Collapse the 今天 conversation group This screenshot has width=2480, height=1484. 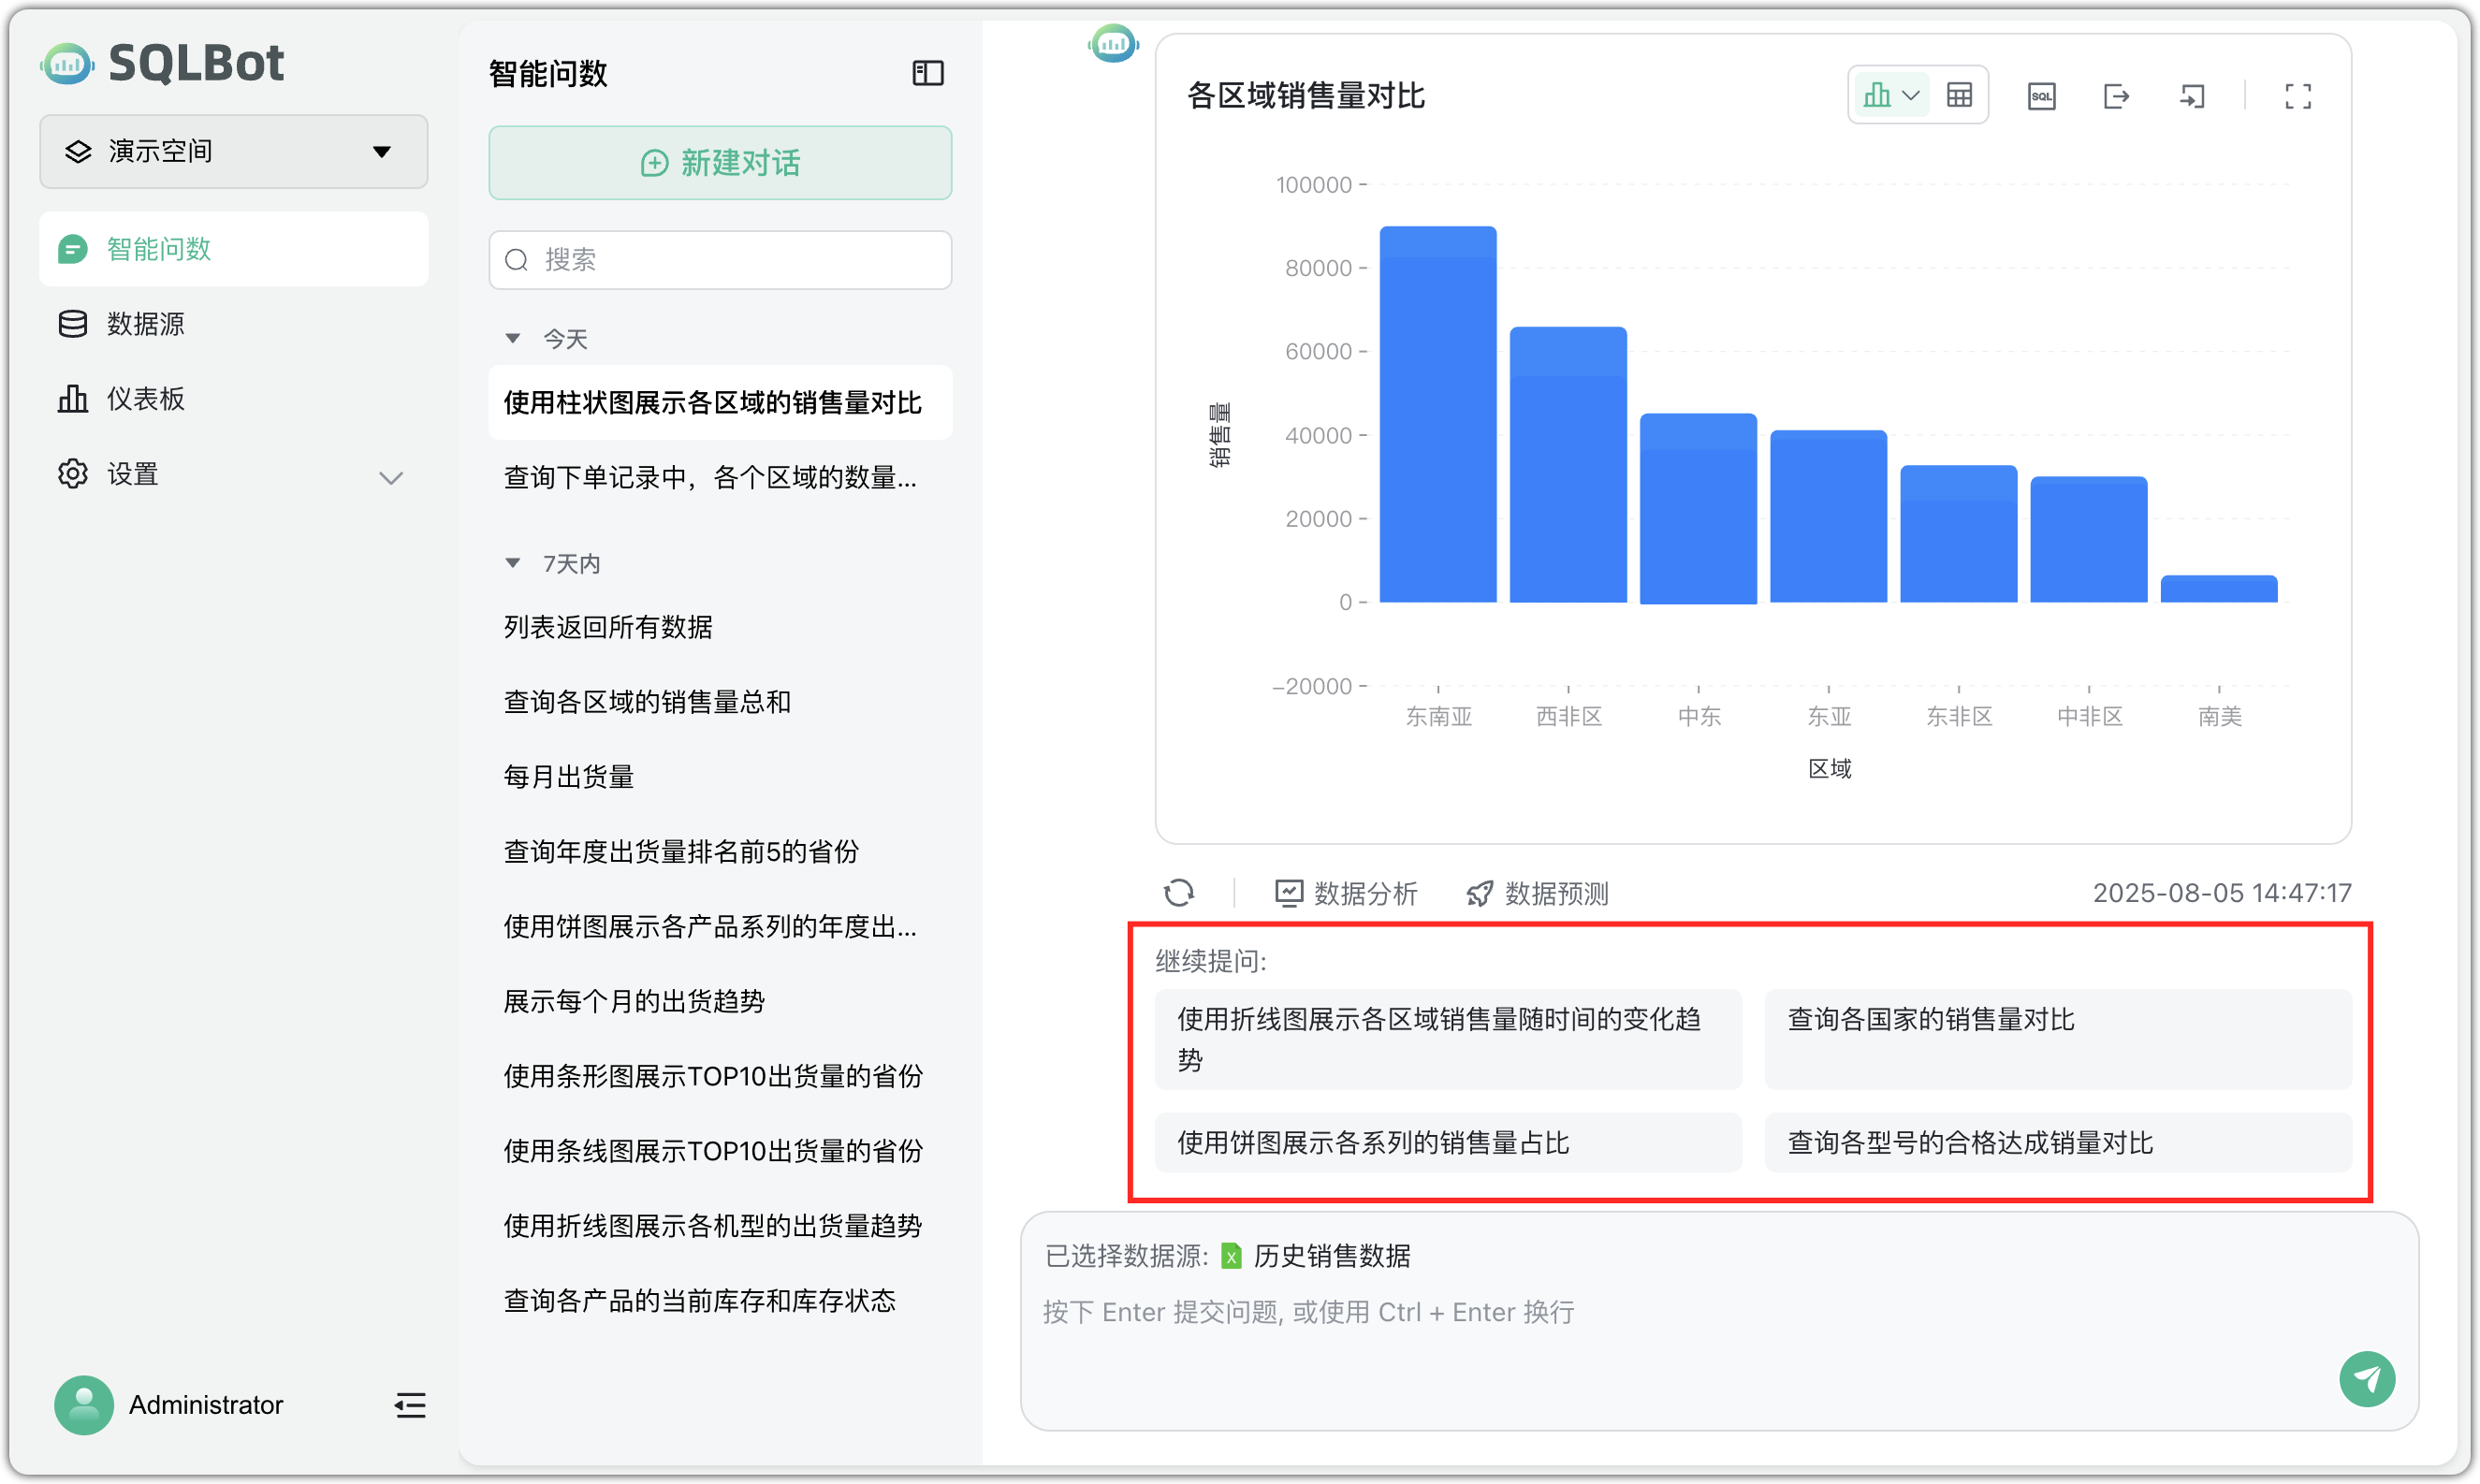tap(514, 338)
